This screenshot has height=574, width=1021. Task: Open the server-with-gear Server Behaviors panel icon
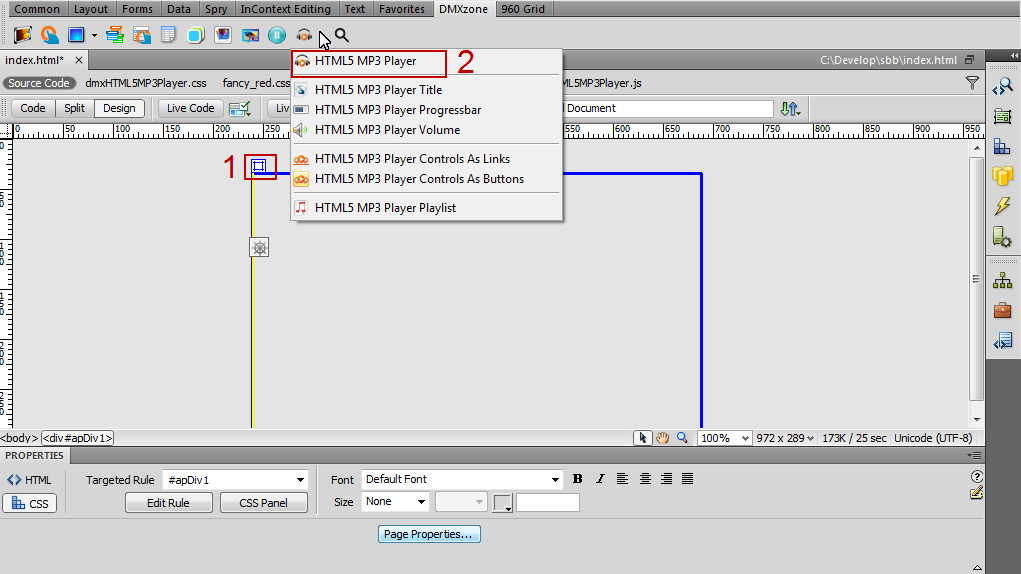click(x=1003, y=236)
